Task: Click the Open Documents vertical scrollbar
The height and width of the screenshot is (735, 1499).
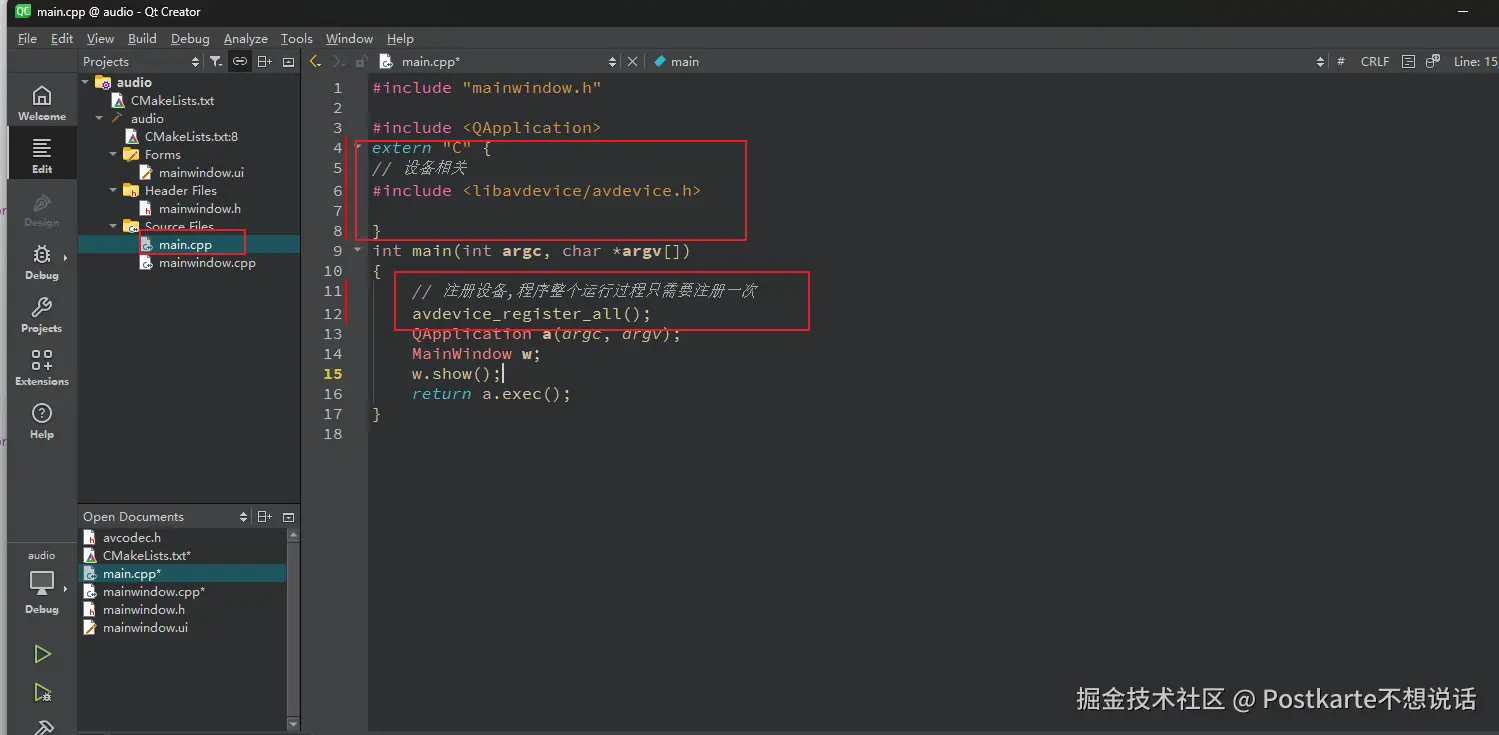Action: coord(293,630)
